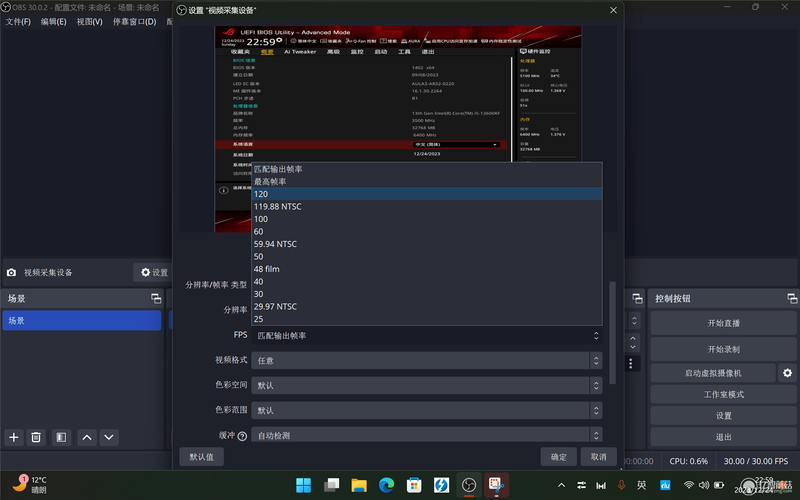Toggle 工作室模式
800x500 pixels.
(723, 394)
